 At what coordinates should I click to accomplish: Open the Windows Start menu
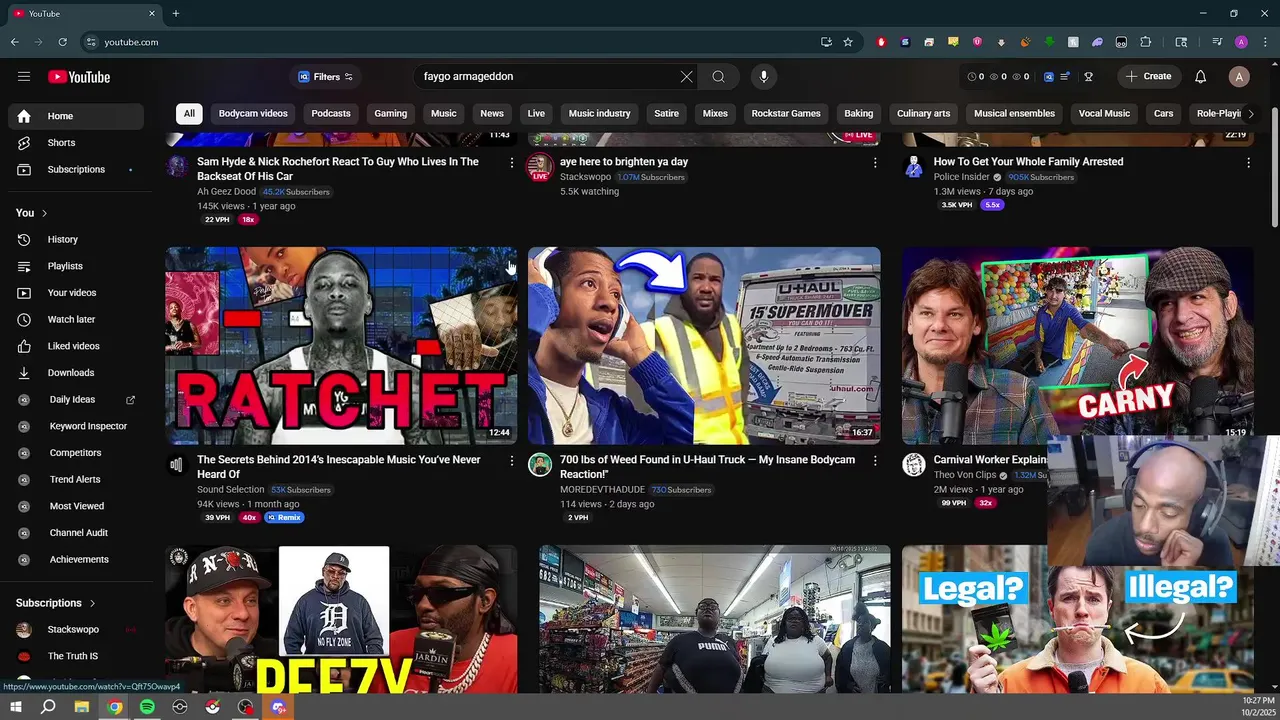click(x=16, y=707)
